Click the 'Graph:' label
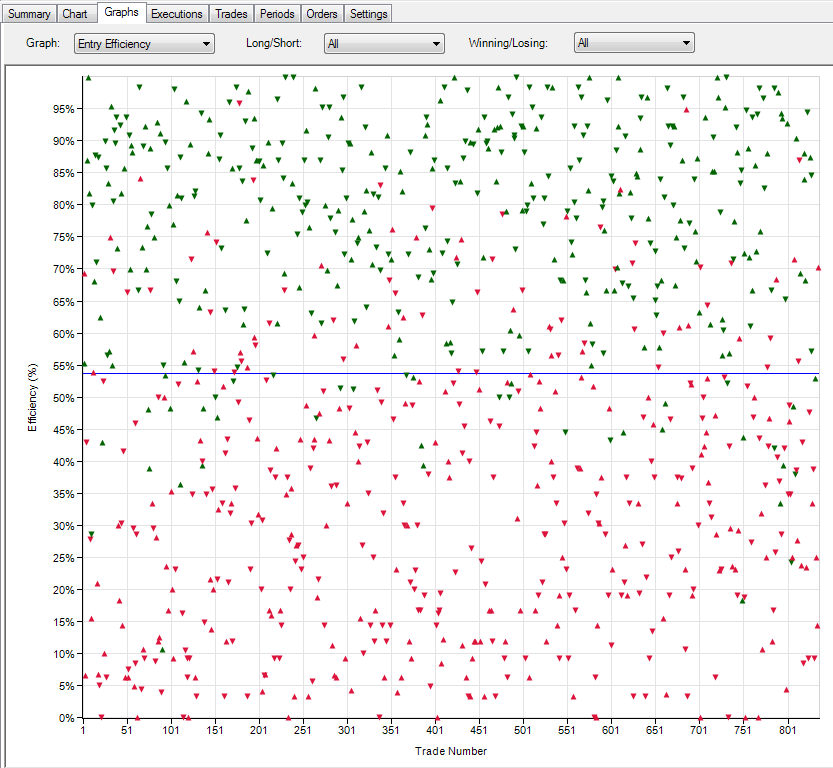 42,43
